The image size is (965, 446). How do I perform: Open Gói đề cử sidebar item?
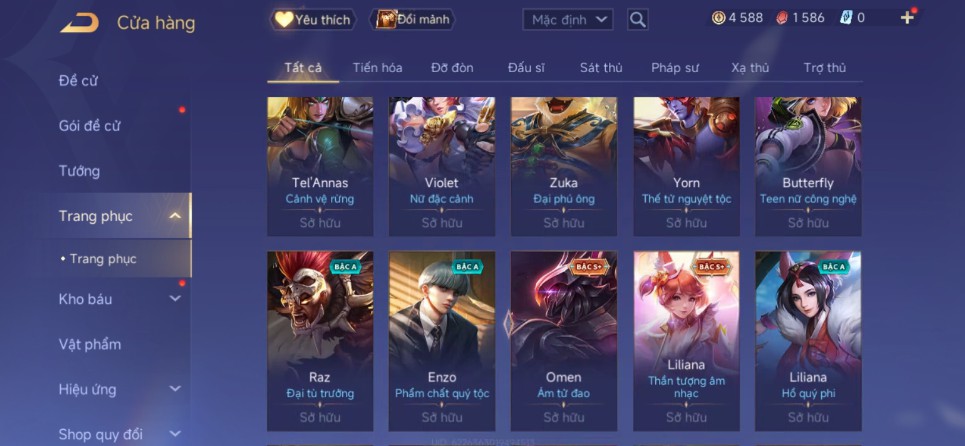coord(89,125)
